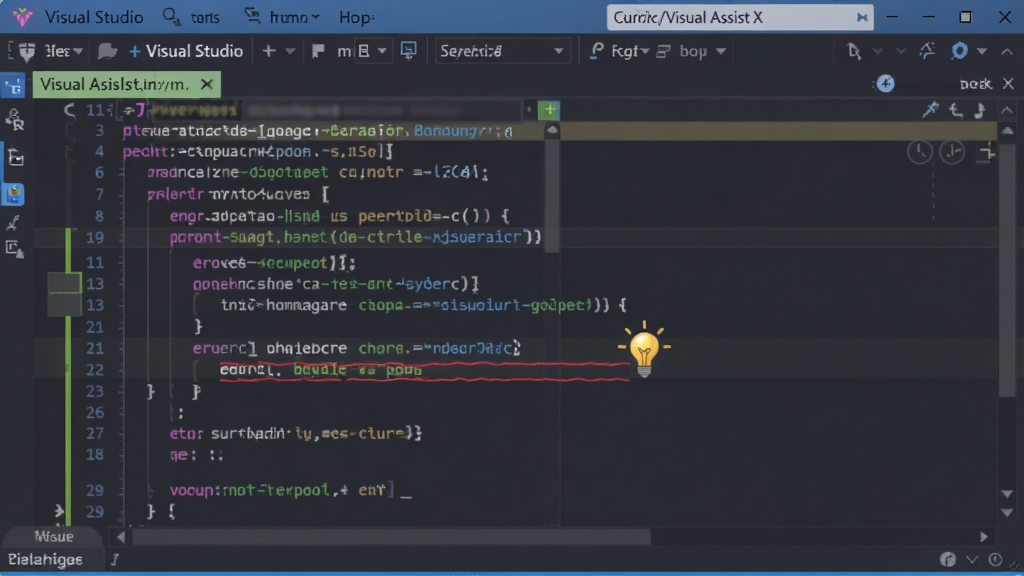Click the plus add button in the toolbar
Viewport: 1024px width, 576px height.
(269, 51)
